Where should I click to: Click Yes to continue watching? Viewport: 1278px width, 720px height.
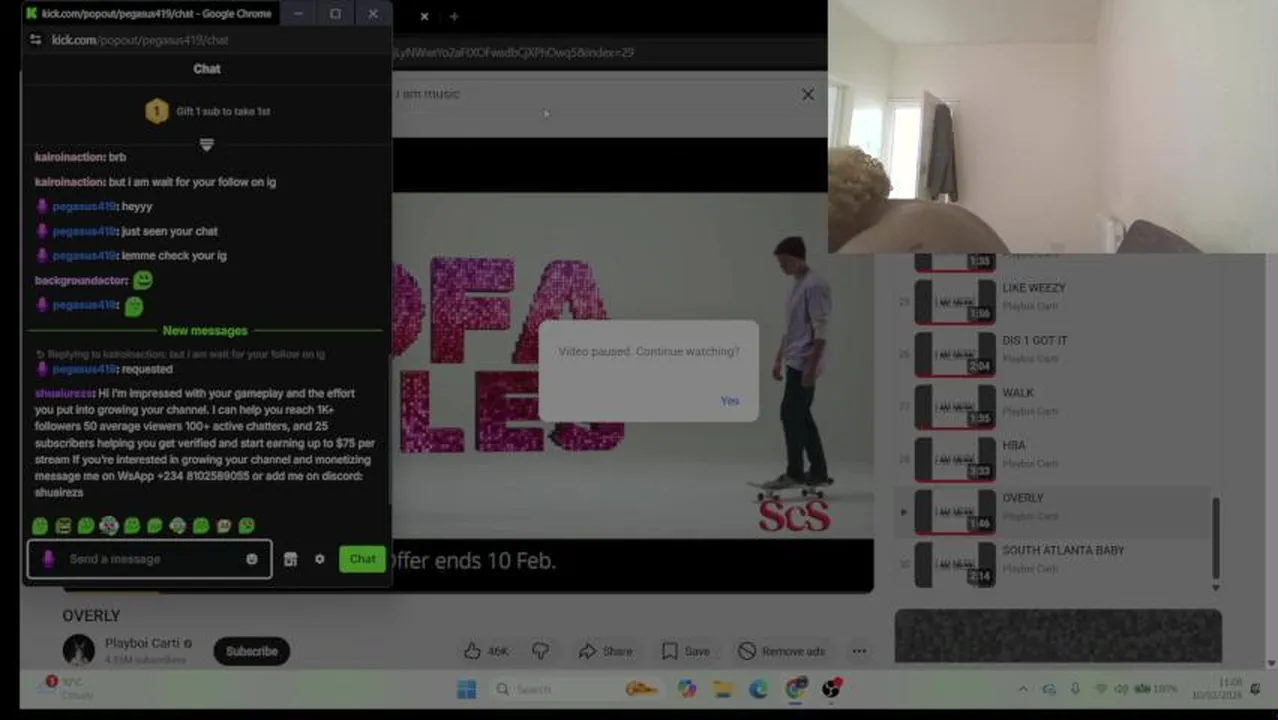pos(730,400)
